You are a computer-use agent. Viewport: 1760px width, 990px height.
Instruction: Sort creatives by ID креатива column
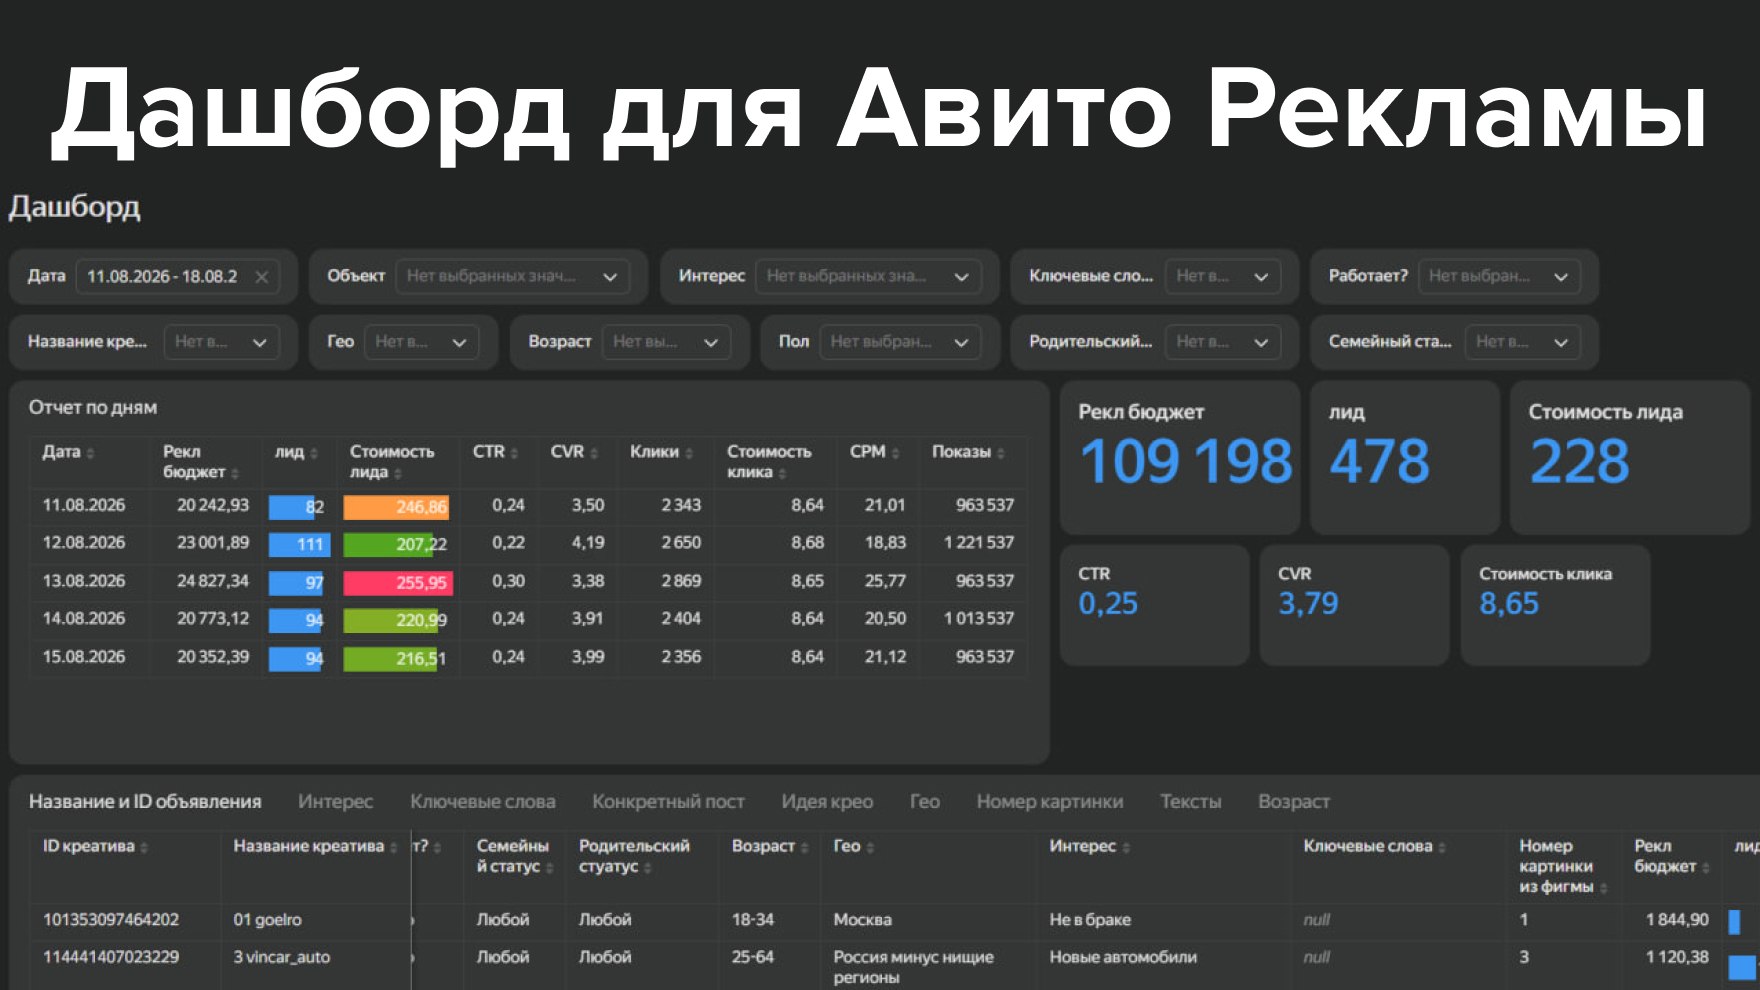click(95, 846)
